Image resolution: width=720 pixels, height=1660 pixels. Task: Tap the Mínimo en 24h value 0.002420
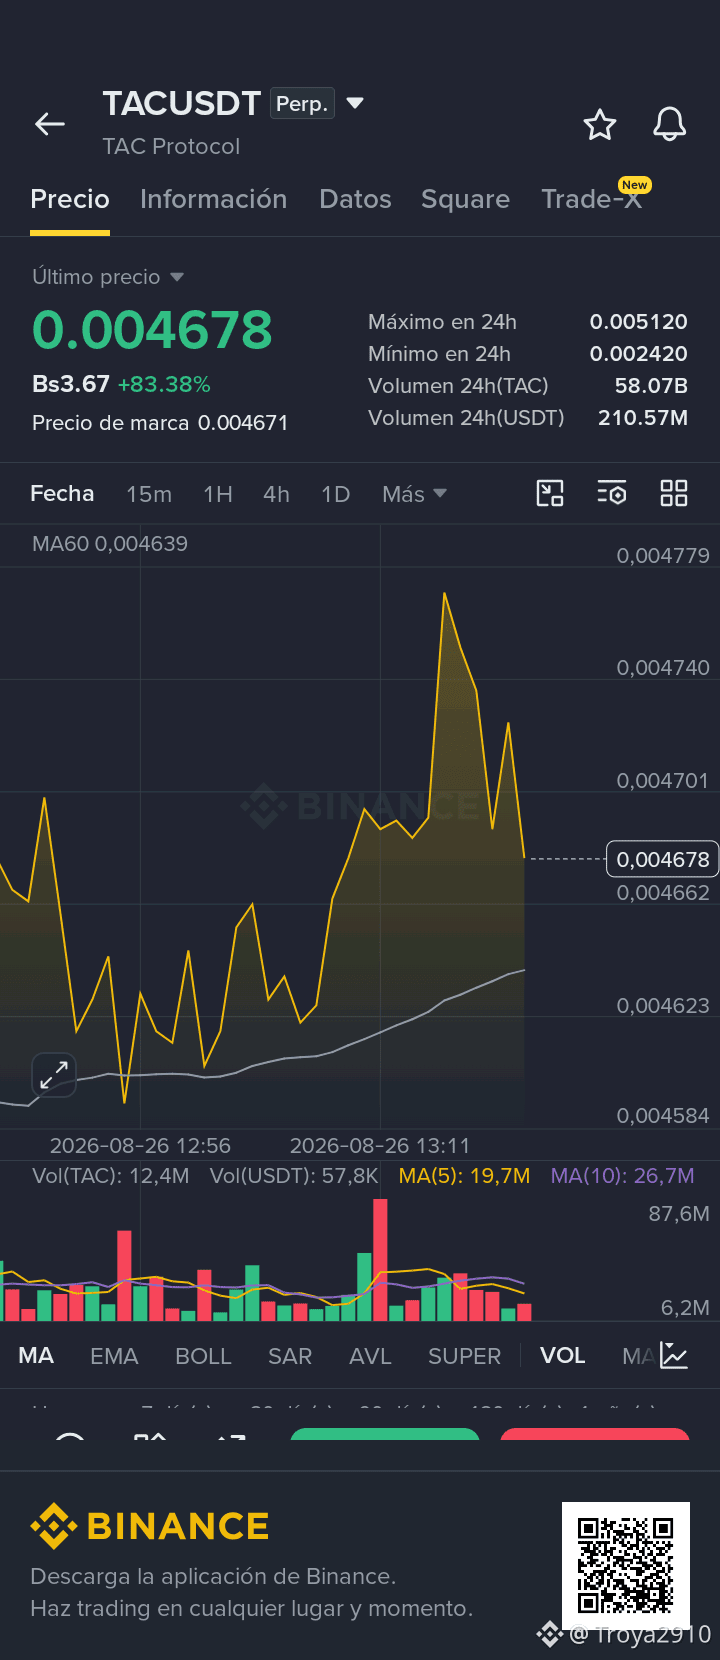639,354
